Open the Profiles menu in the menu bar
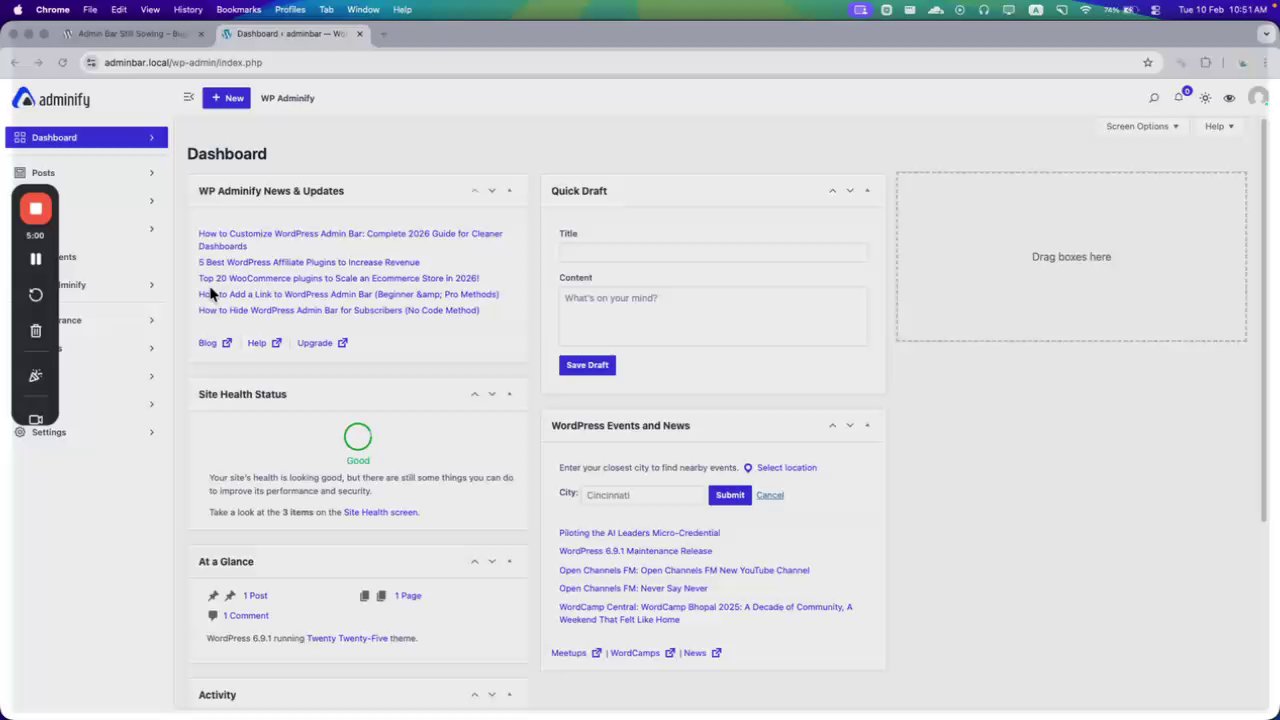The width and height of the screenshot is (1280, 720). (290, 9)
